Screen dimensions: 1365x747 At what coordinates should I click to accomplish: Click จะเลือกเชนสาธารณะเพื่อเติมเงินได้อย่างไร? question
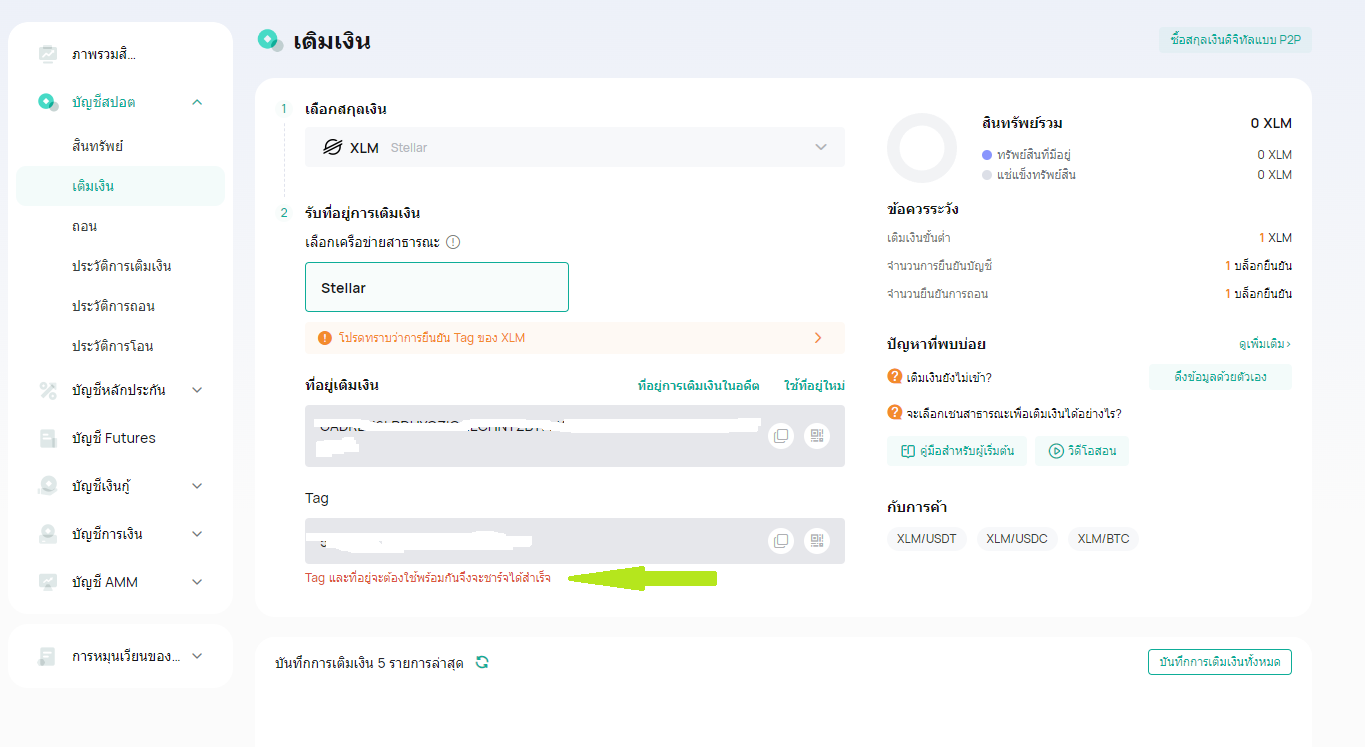tap(1014, 413)
